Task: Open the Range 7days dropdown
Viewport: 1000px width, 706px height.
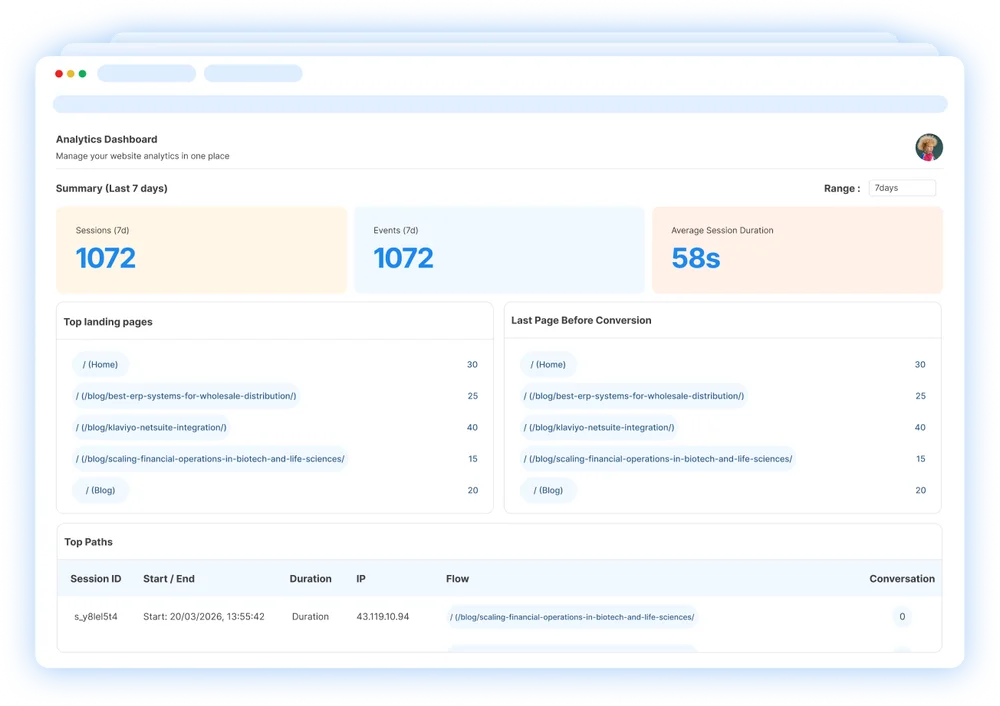Action: [x=902, y=188]
